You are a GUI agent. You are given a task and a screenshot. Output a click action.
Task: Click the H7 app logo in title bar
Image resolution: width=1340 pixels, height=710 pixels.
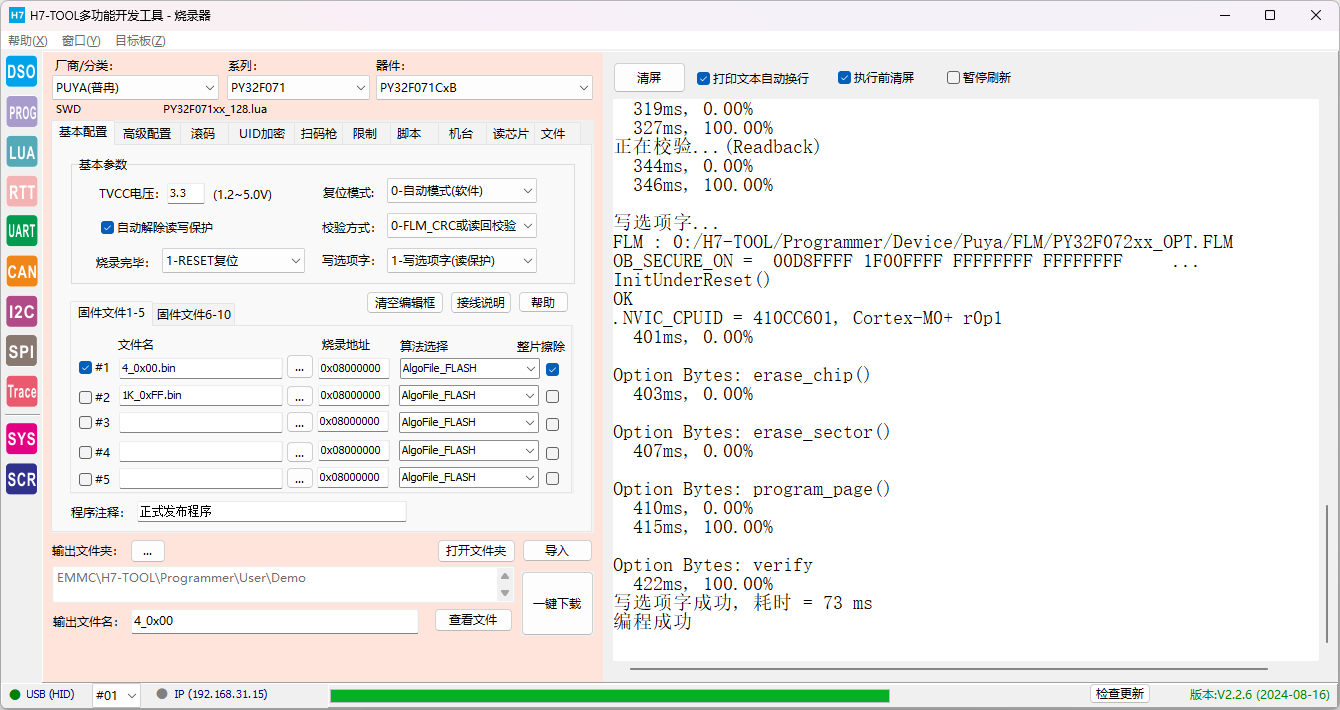(17, 15)
